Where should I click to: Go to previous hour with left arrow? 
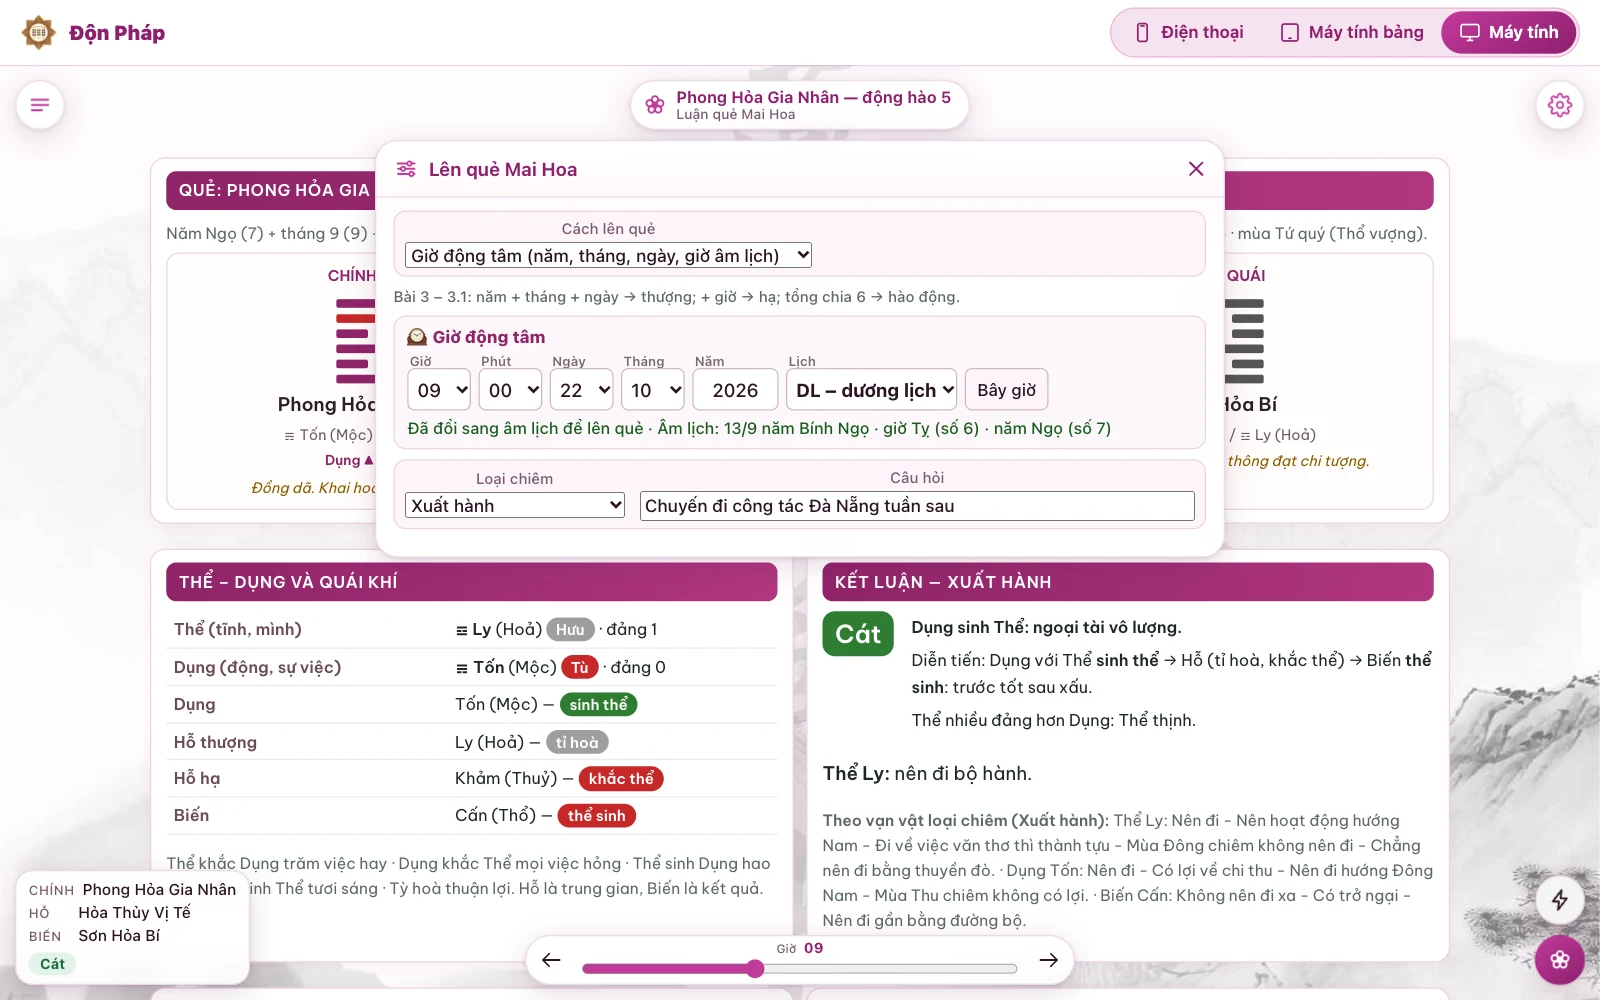coord(551,960)
